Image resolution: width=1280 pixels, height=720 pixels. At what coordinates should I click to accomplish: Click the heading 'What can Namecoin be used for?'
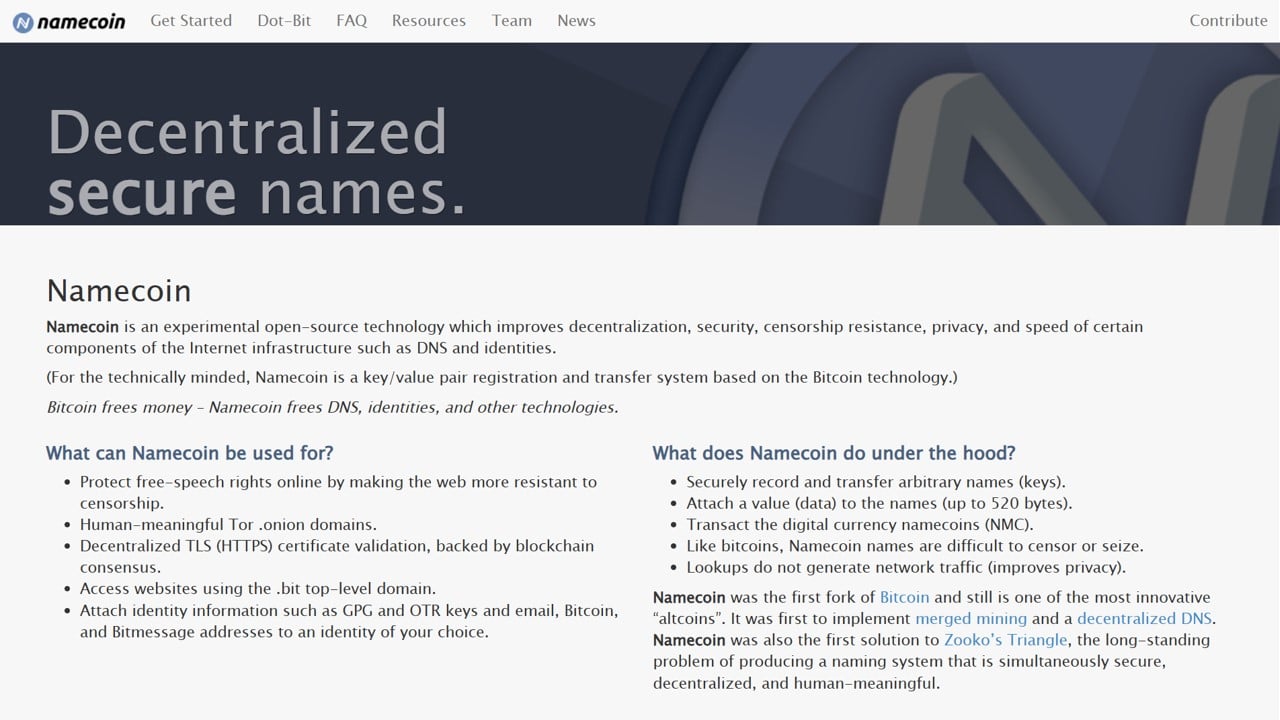pyautogui.click(x=190, y=453)
